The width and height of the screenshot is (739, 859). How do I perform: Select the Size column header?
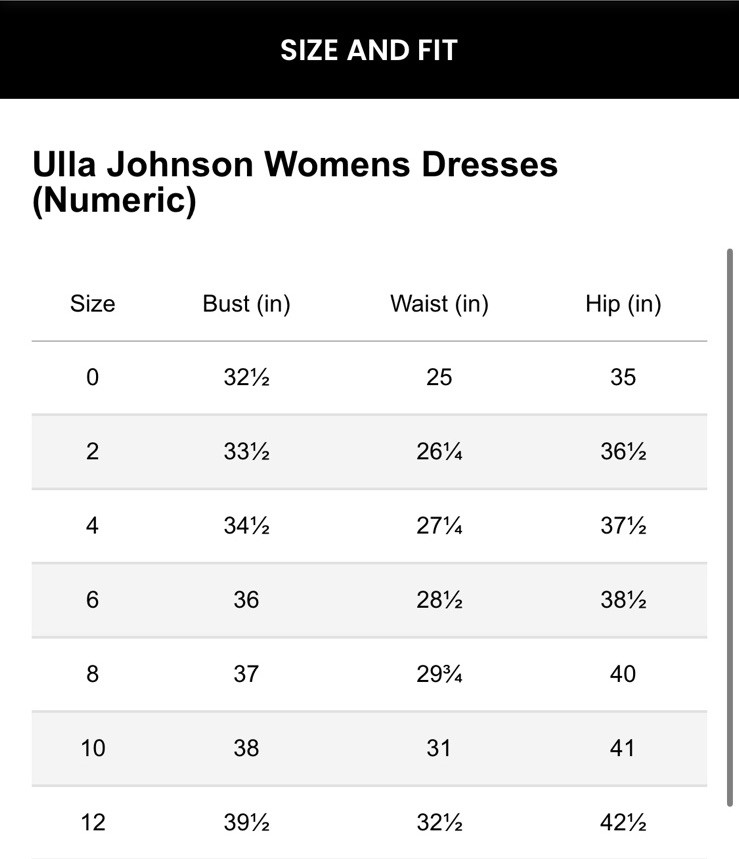pyautogui.click(x=92, y=304)
